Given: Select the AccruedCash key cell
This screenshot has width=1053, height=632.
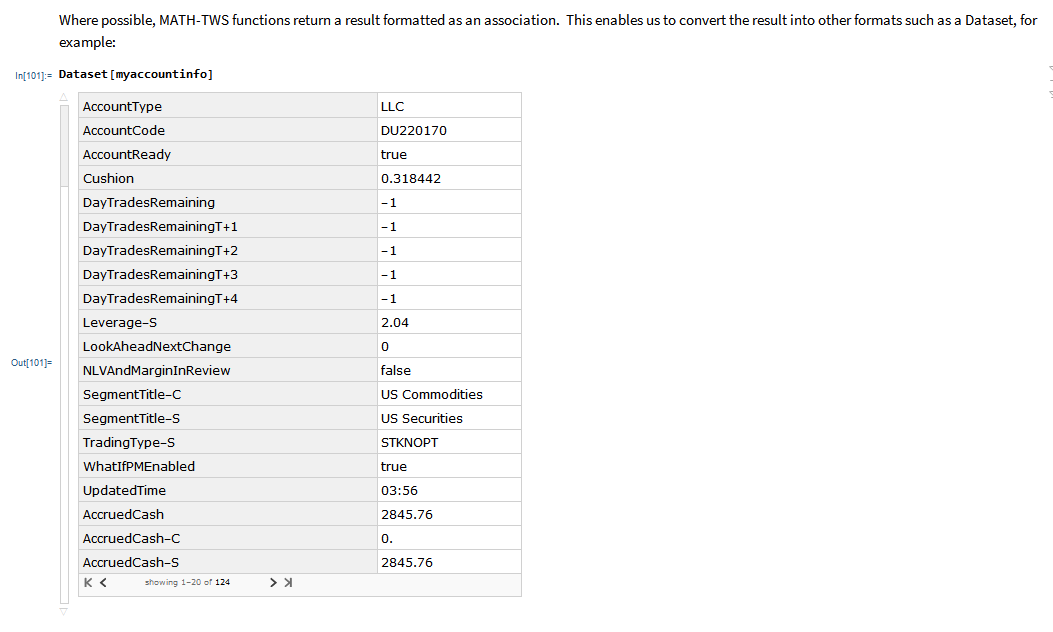Looking at the screenshot, I should [228, 514].
